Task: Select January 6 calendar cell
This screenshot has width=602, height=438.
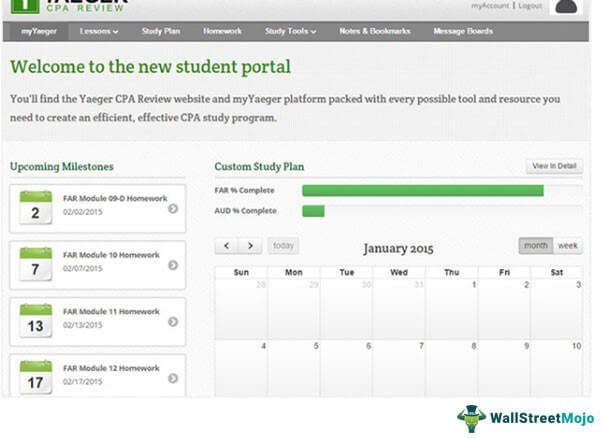Action: pos(346,369)
